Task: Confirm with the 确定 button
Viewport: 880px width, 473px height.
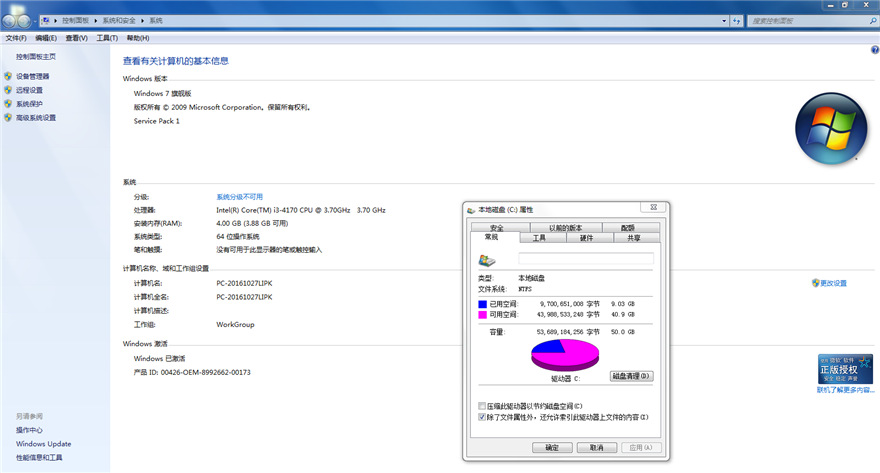Action: (x=552, y=447)
